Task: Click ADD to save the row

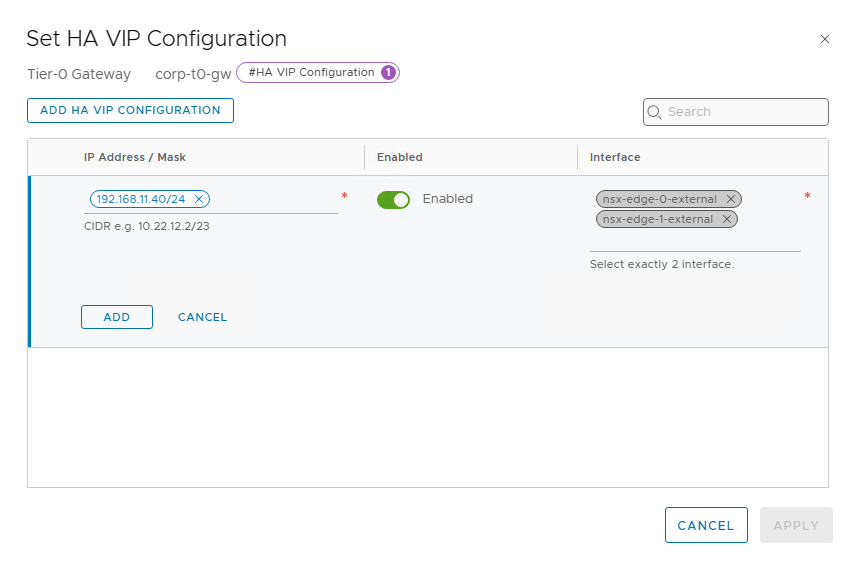Action: coord(117,317)
